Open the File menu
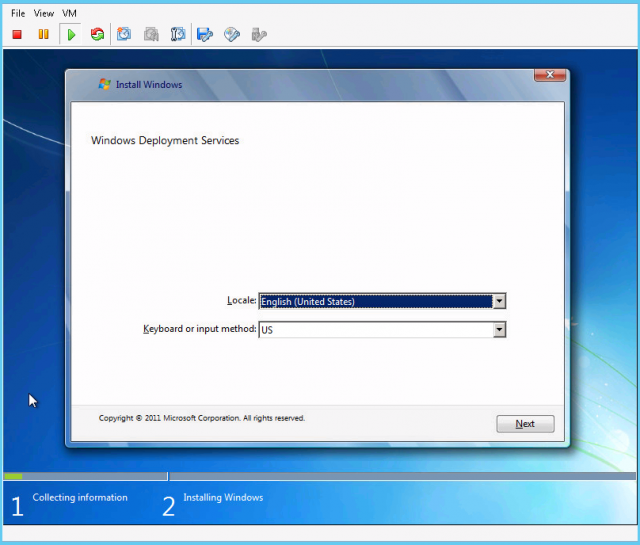This screenshot has height=545, width=640. [18, 13]
